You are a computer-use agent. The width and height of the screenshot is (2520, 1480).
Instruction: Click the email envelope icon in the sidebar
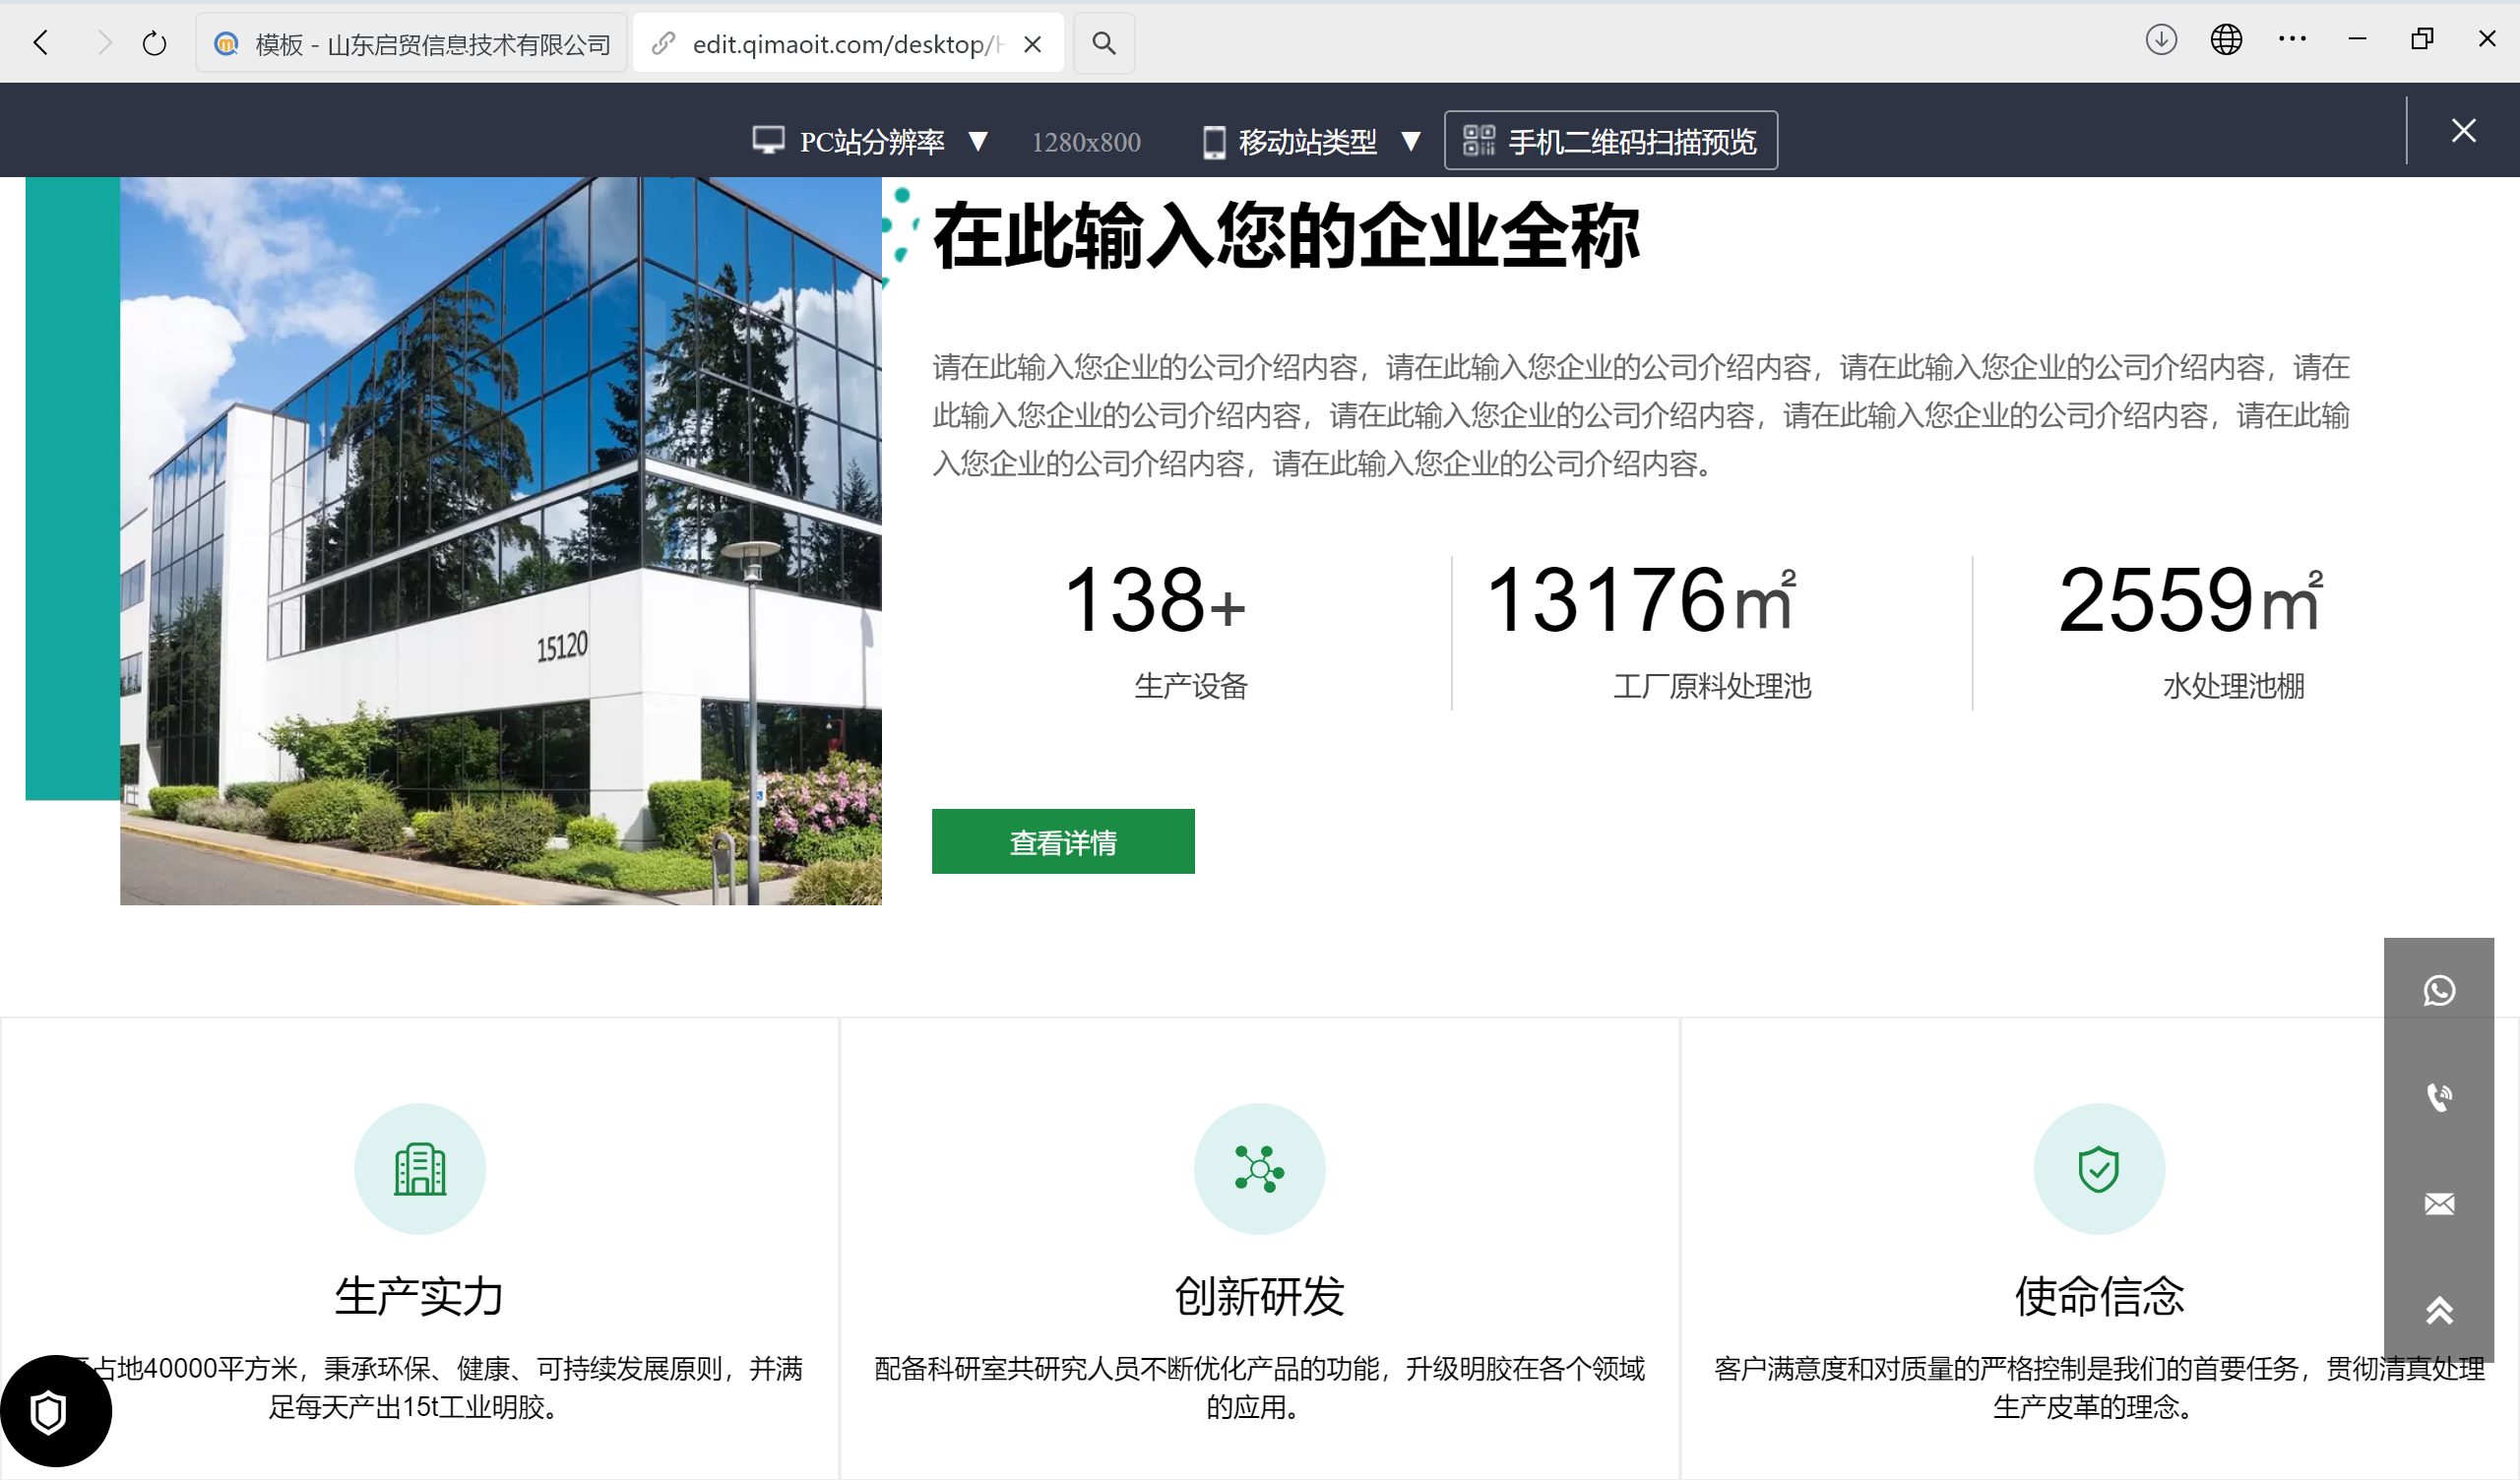pos(2439,1205)
